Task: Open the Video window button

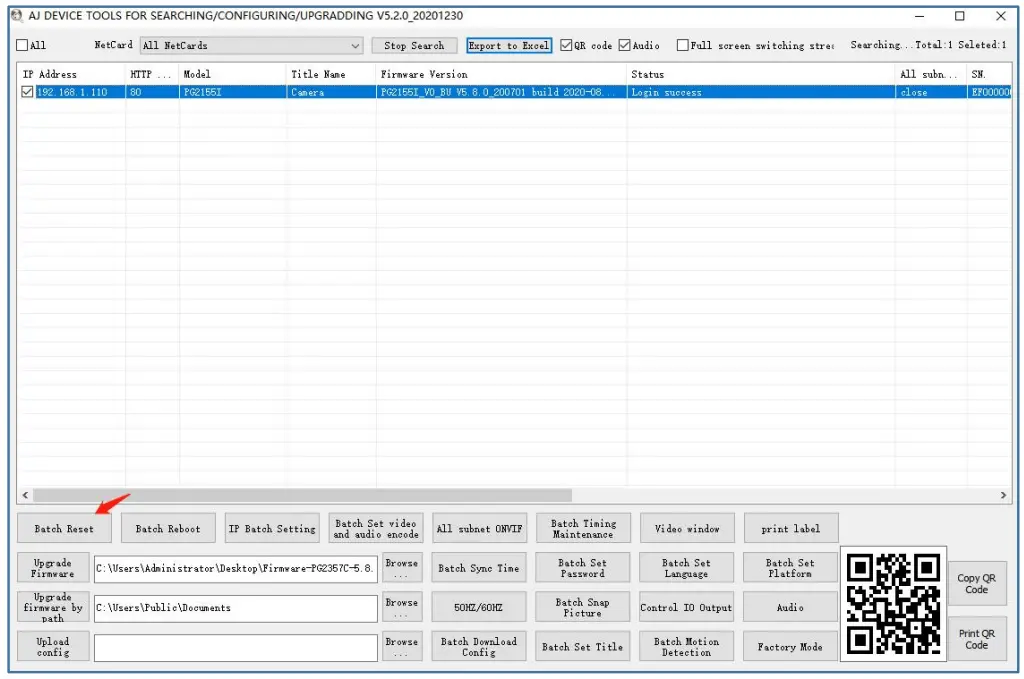Action: tap(687, 529)
